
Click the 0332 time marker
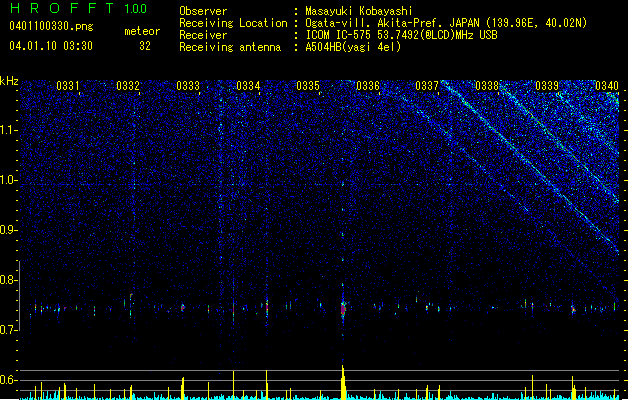pos(128,86)
